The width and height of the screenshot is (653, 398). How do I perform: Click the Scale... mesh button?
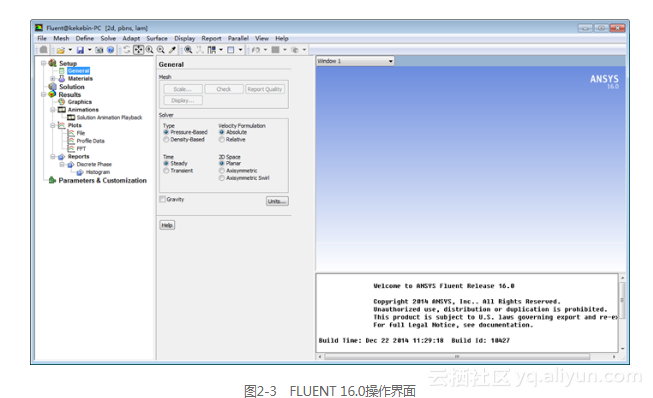(x=182, y=89)
